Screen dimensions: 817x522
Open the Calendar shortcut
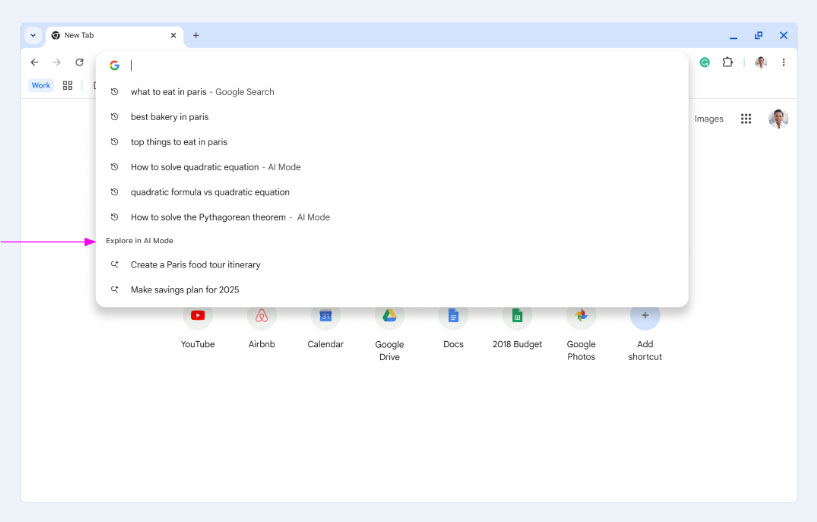pos(325,329)
